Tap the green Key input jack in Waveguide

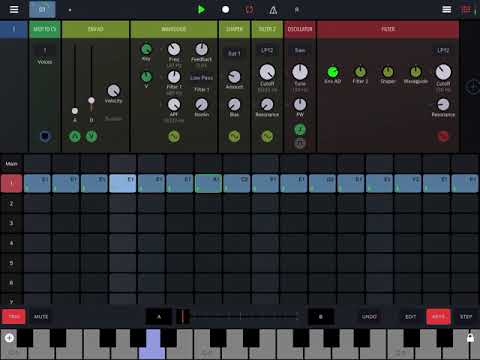(146, 49)
